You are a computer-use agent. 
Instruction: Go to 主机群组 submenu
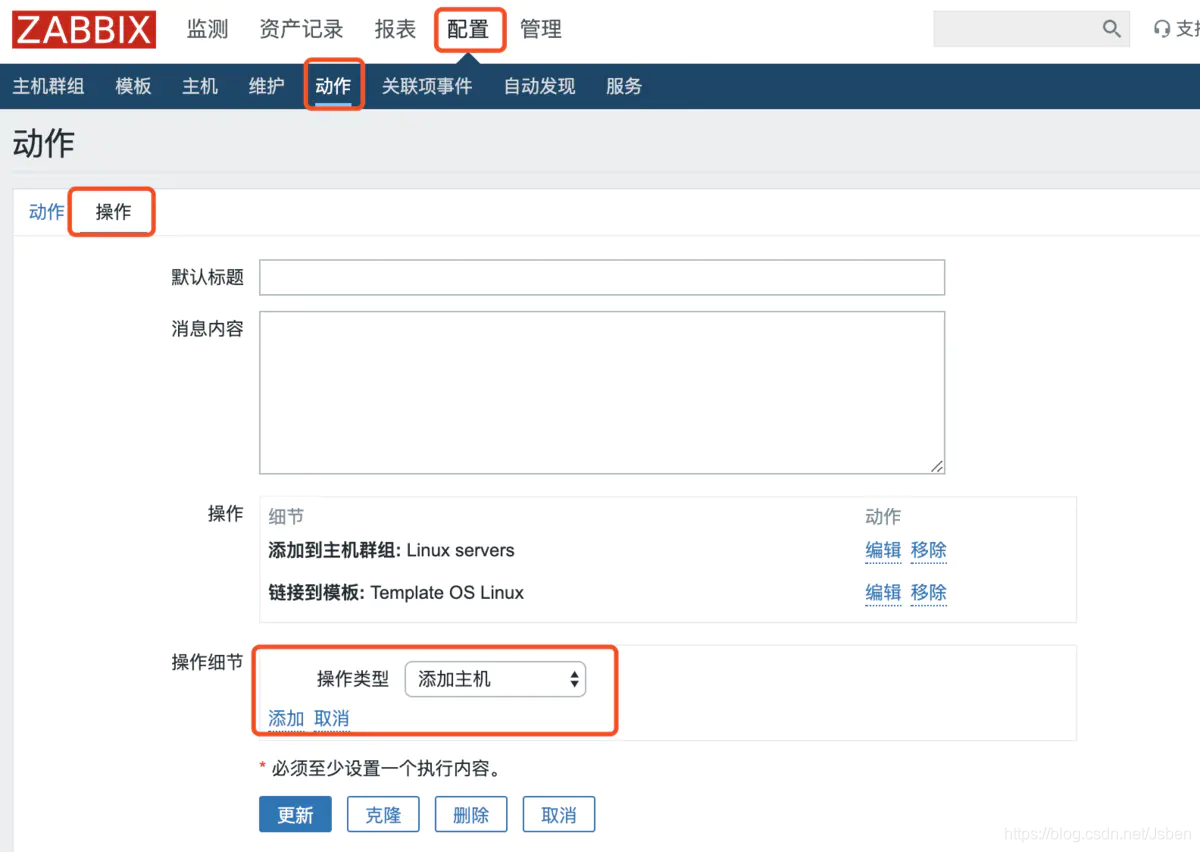point(48,86)
